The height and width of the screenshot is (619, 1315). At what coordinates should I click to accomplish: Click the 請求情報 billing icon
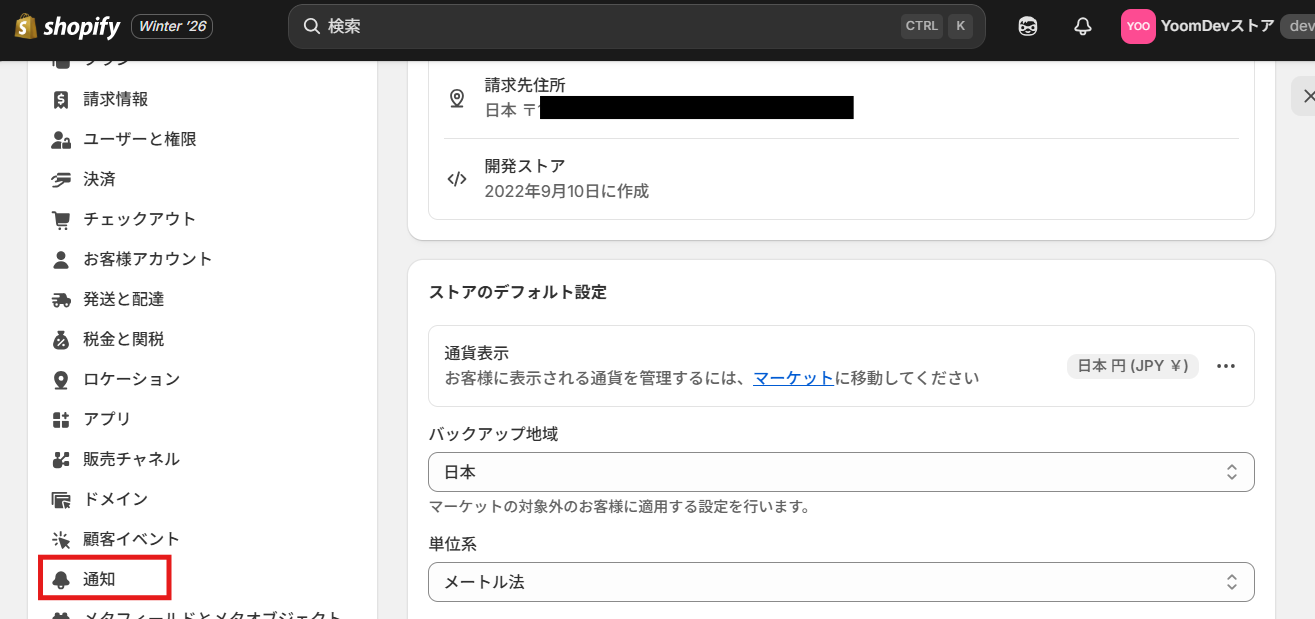tap(62, 99)
